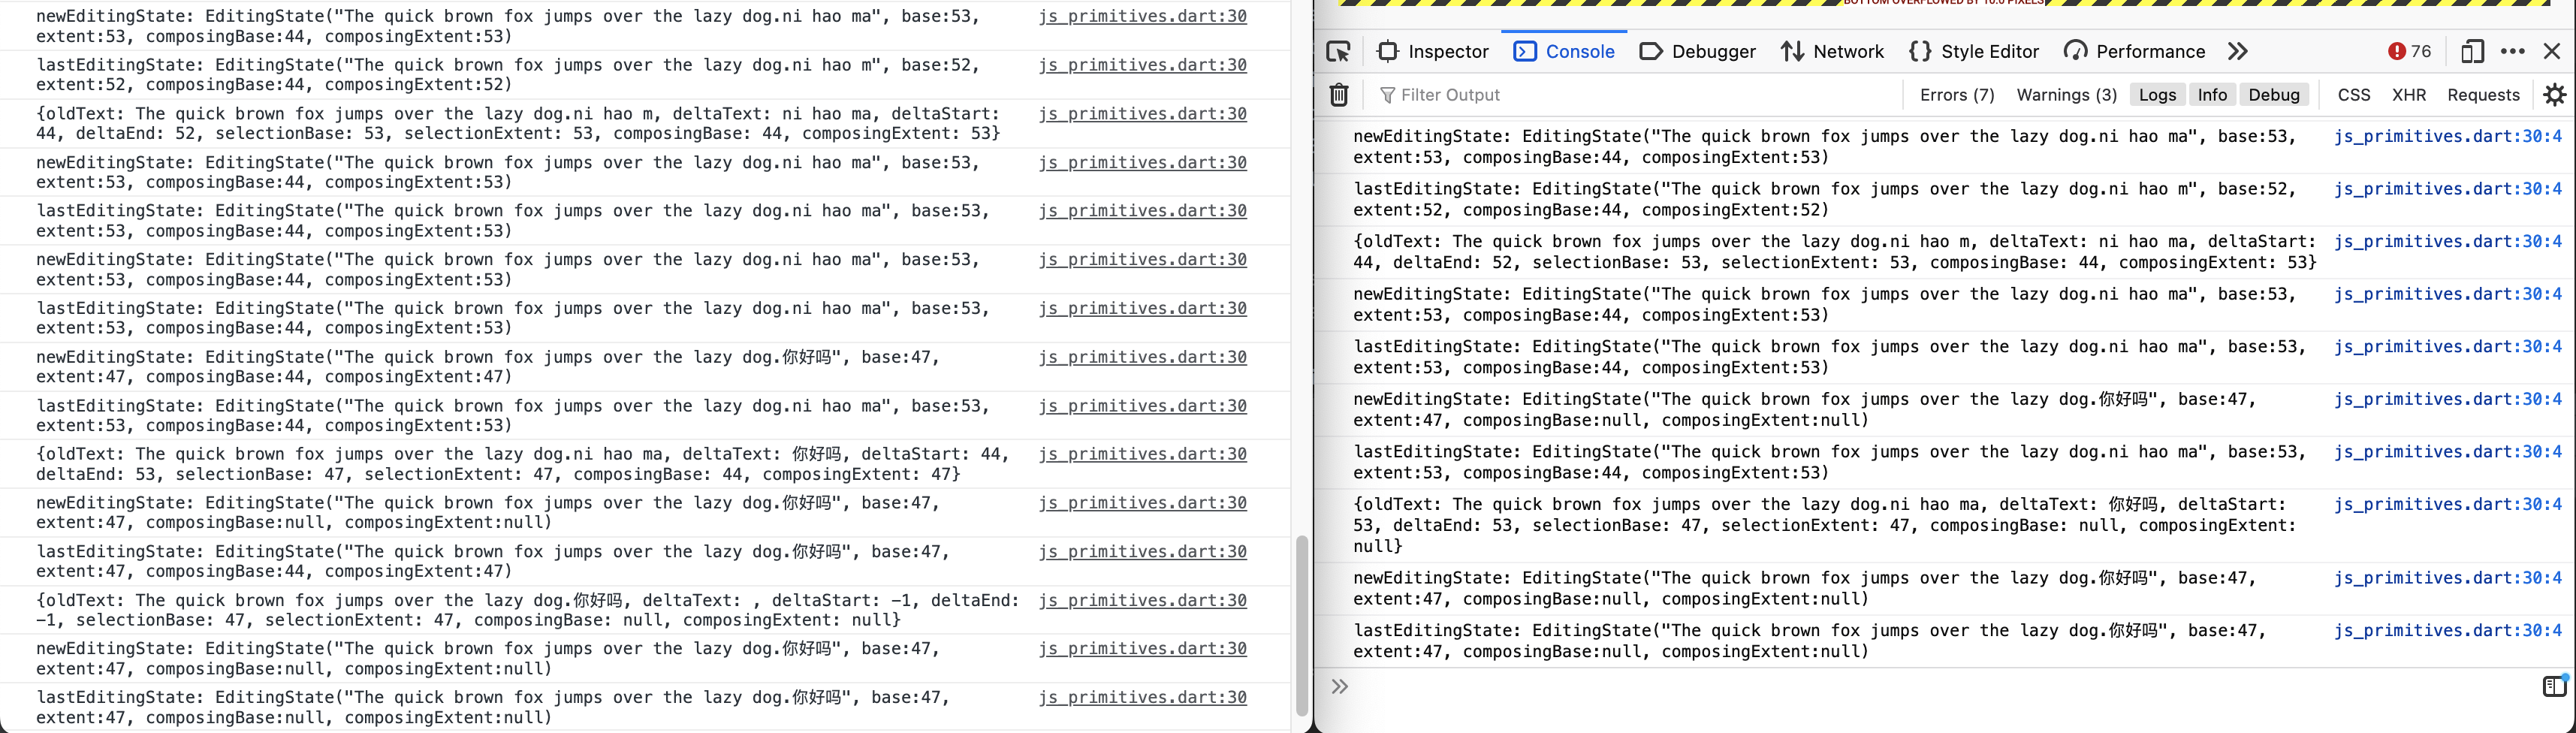The height and width of the screenshot is (733, 2576).
Task: Expand the multiline console input arrows
Action: coord(1340,686)
